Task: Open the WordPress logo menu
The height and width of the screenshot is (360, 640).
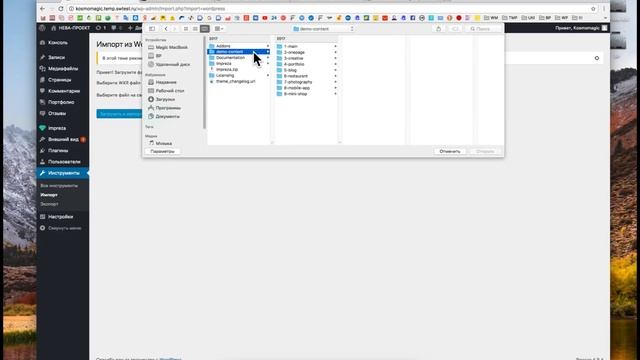Action: (42, 28)
